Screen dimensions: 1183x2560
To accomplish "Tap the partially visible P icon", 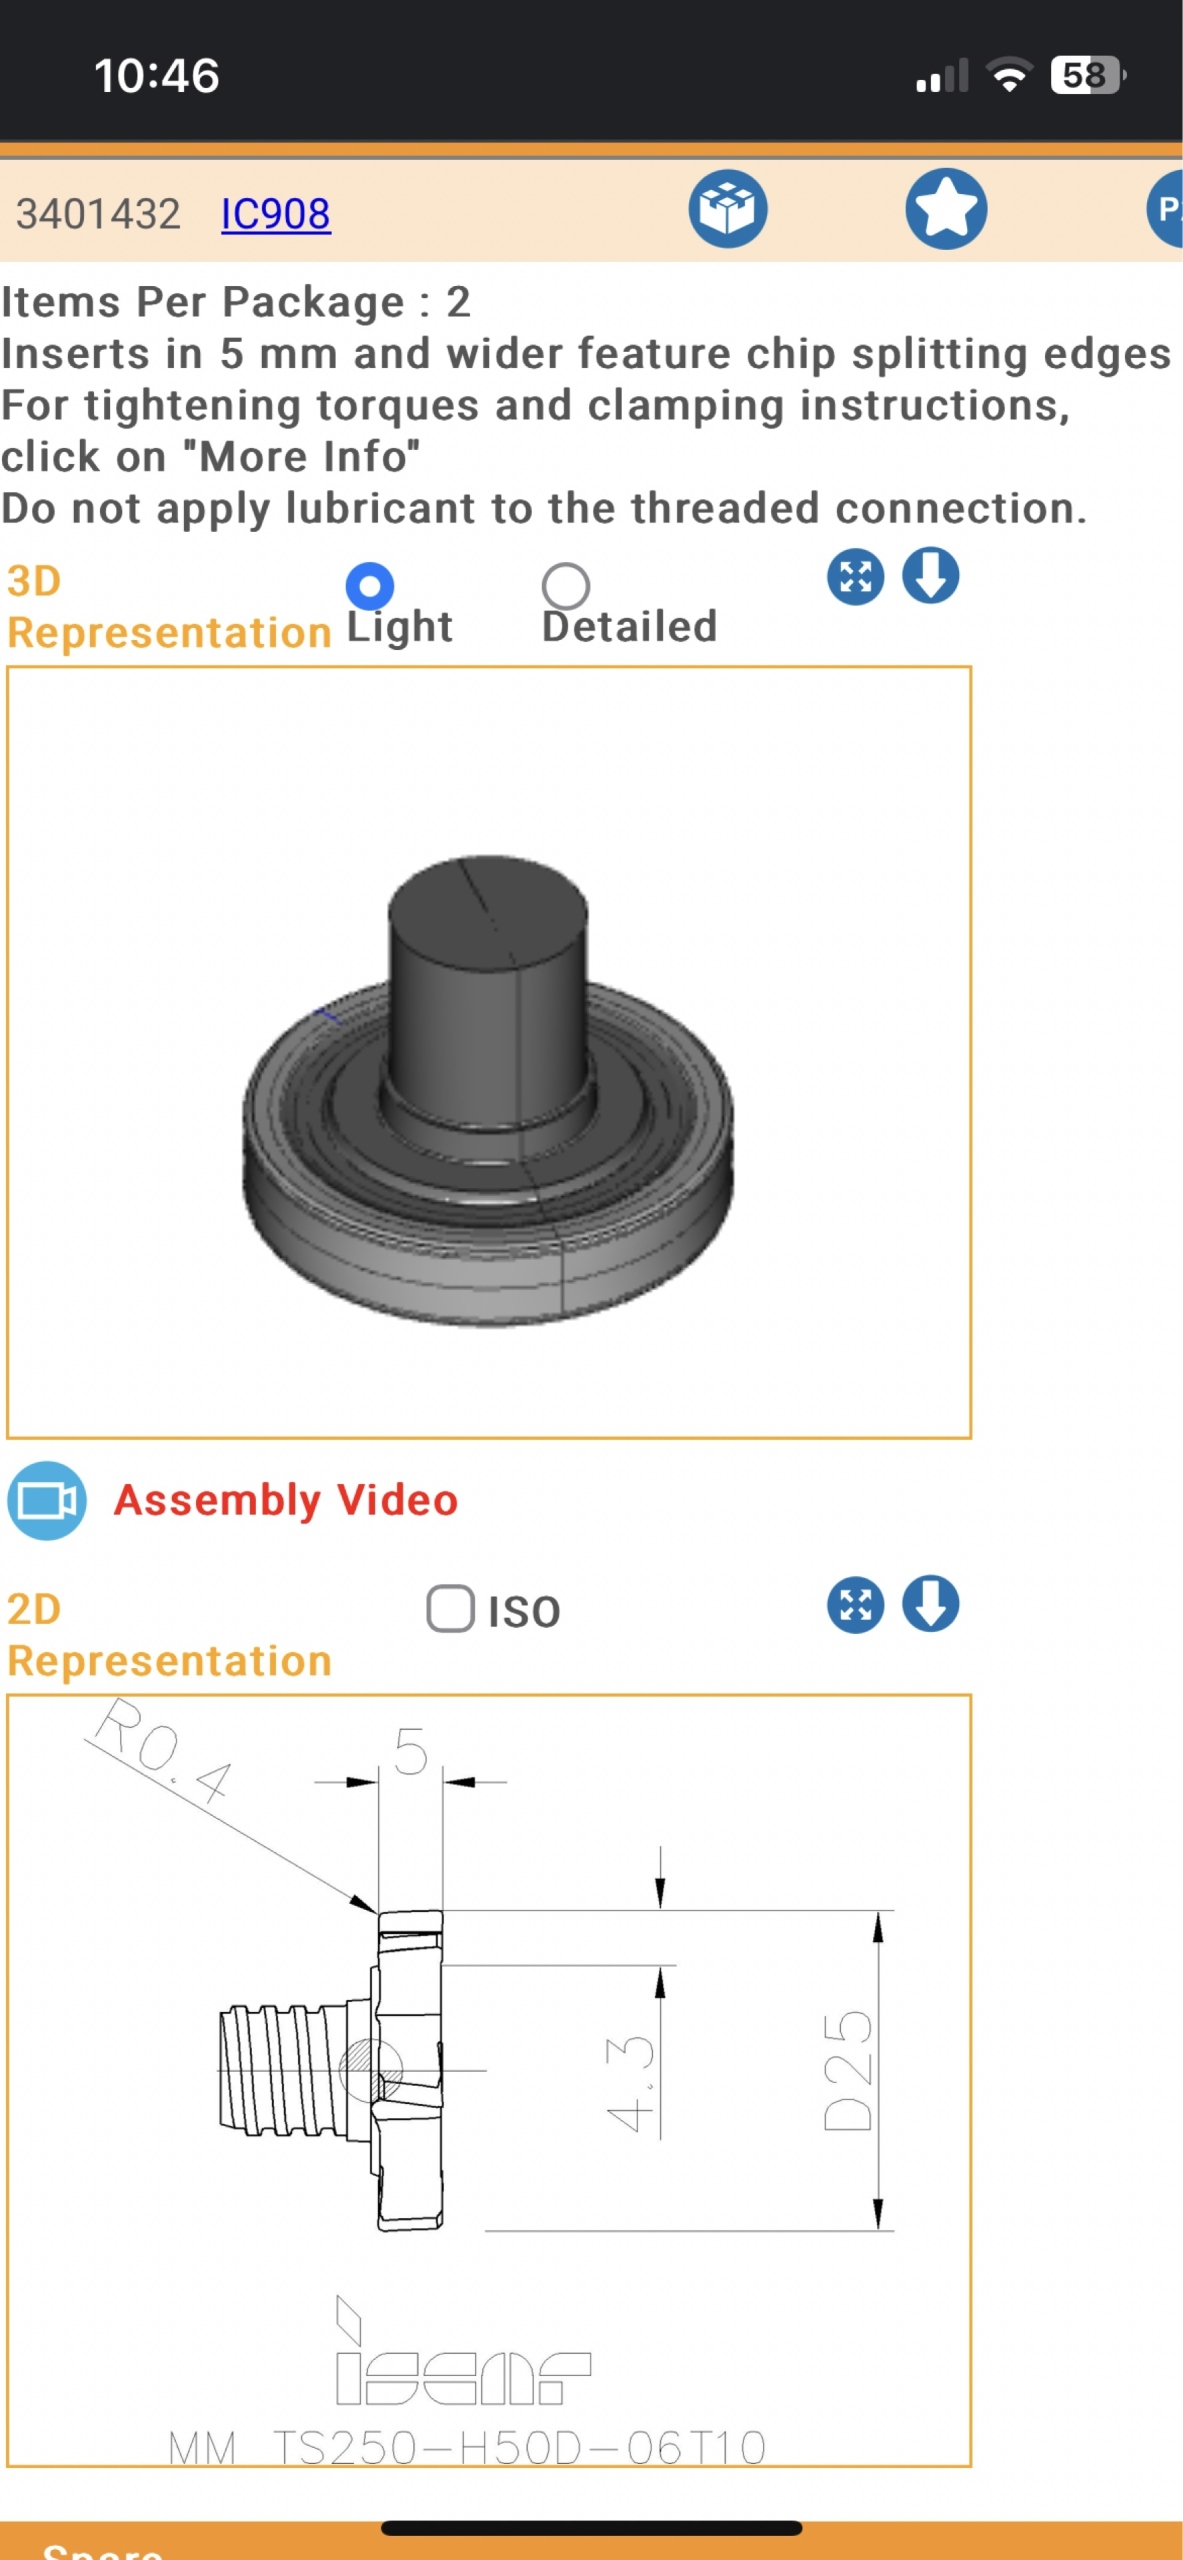I will click(x=1165, y=209).
